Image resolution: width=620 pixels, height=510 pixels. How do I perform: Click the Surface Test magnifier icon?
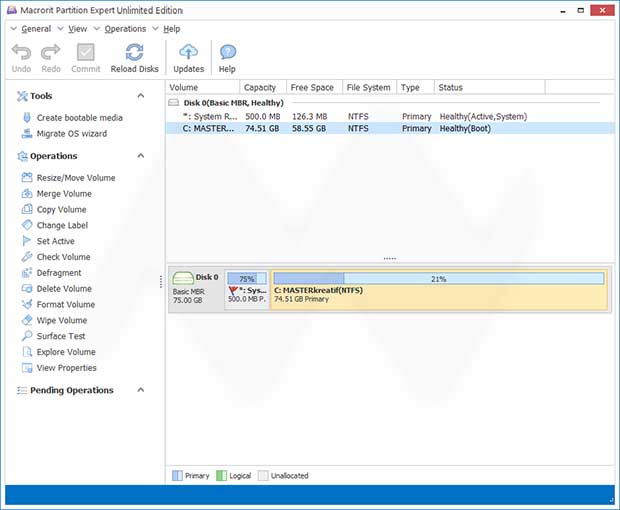point(27,336)
